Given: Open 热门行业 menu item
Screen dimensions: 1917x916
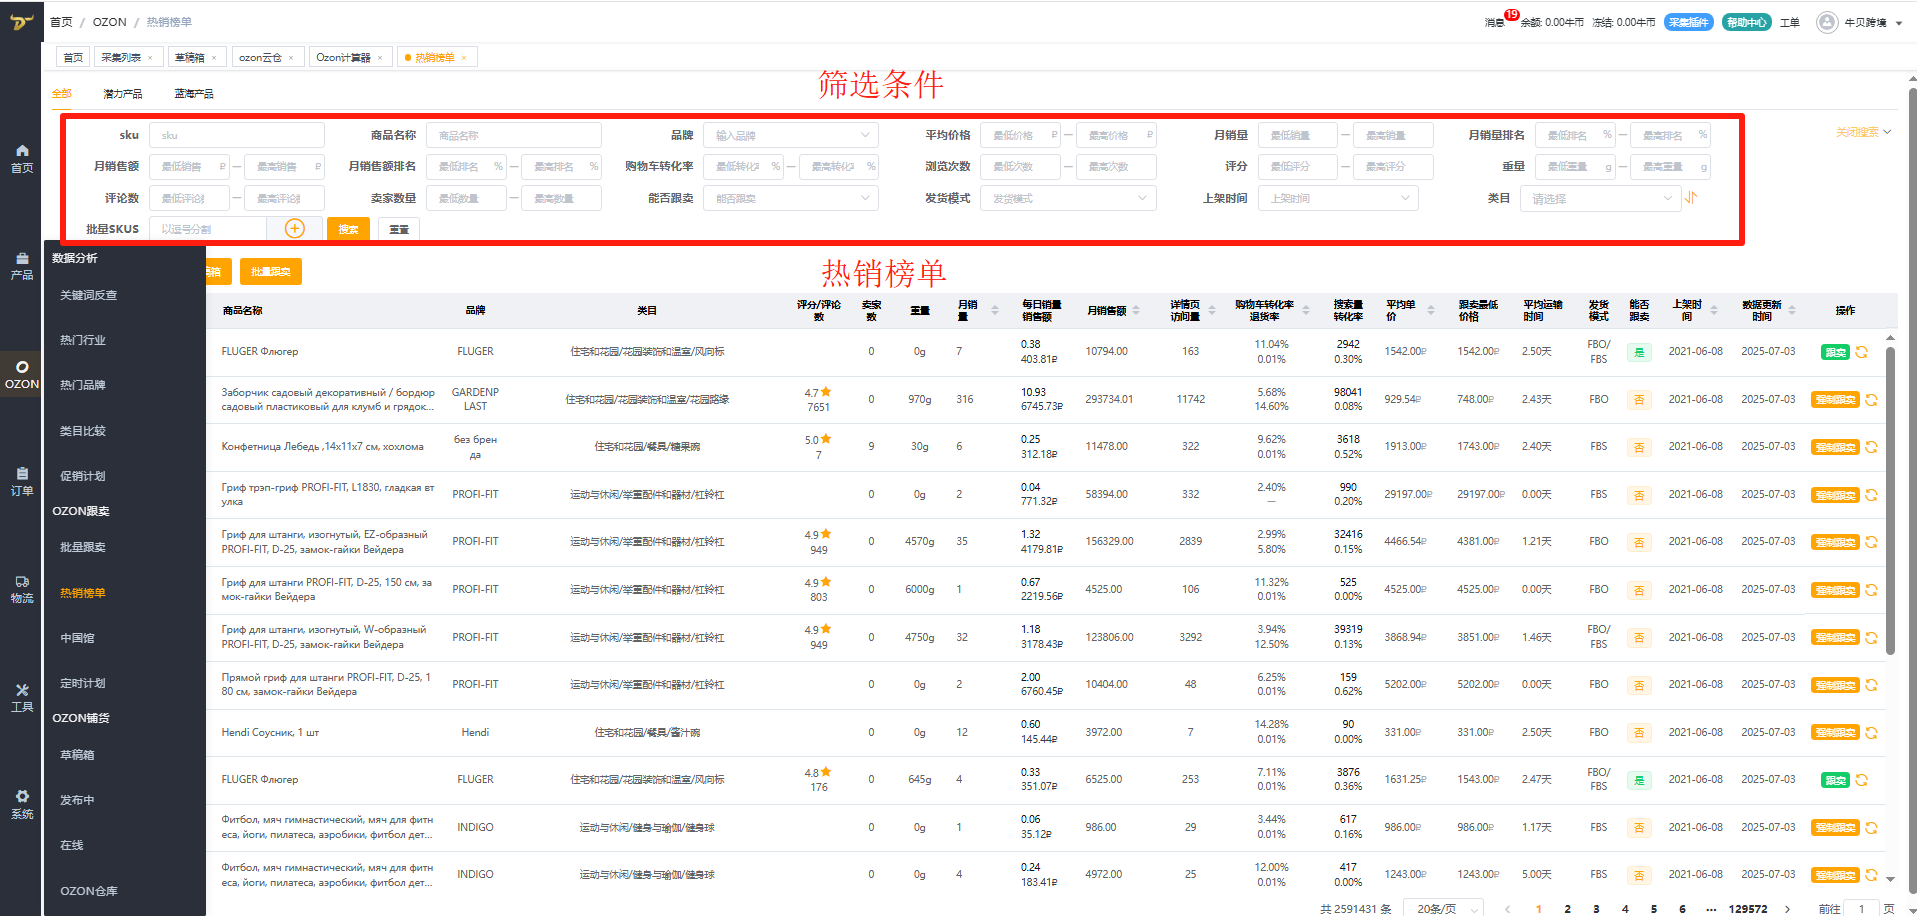Looking at the screenshot, I should coord(83,340).
